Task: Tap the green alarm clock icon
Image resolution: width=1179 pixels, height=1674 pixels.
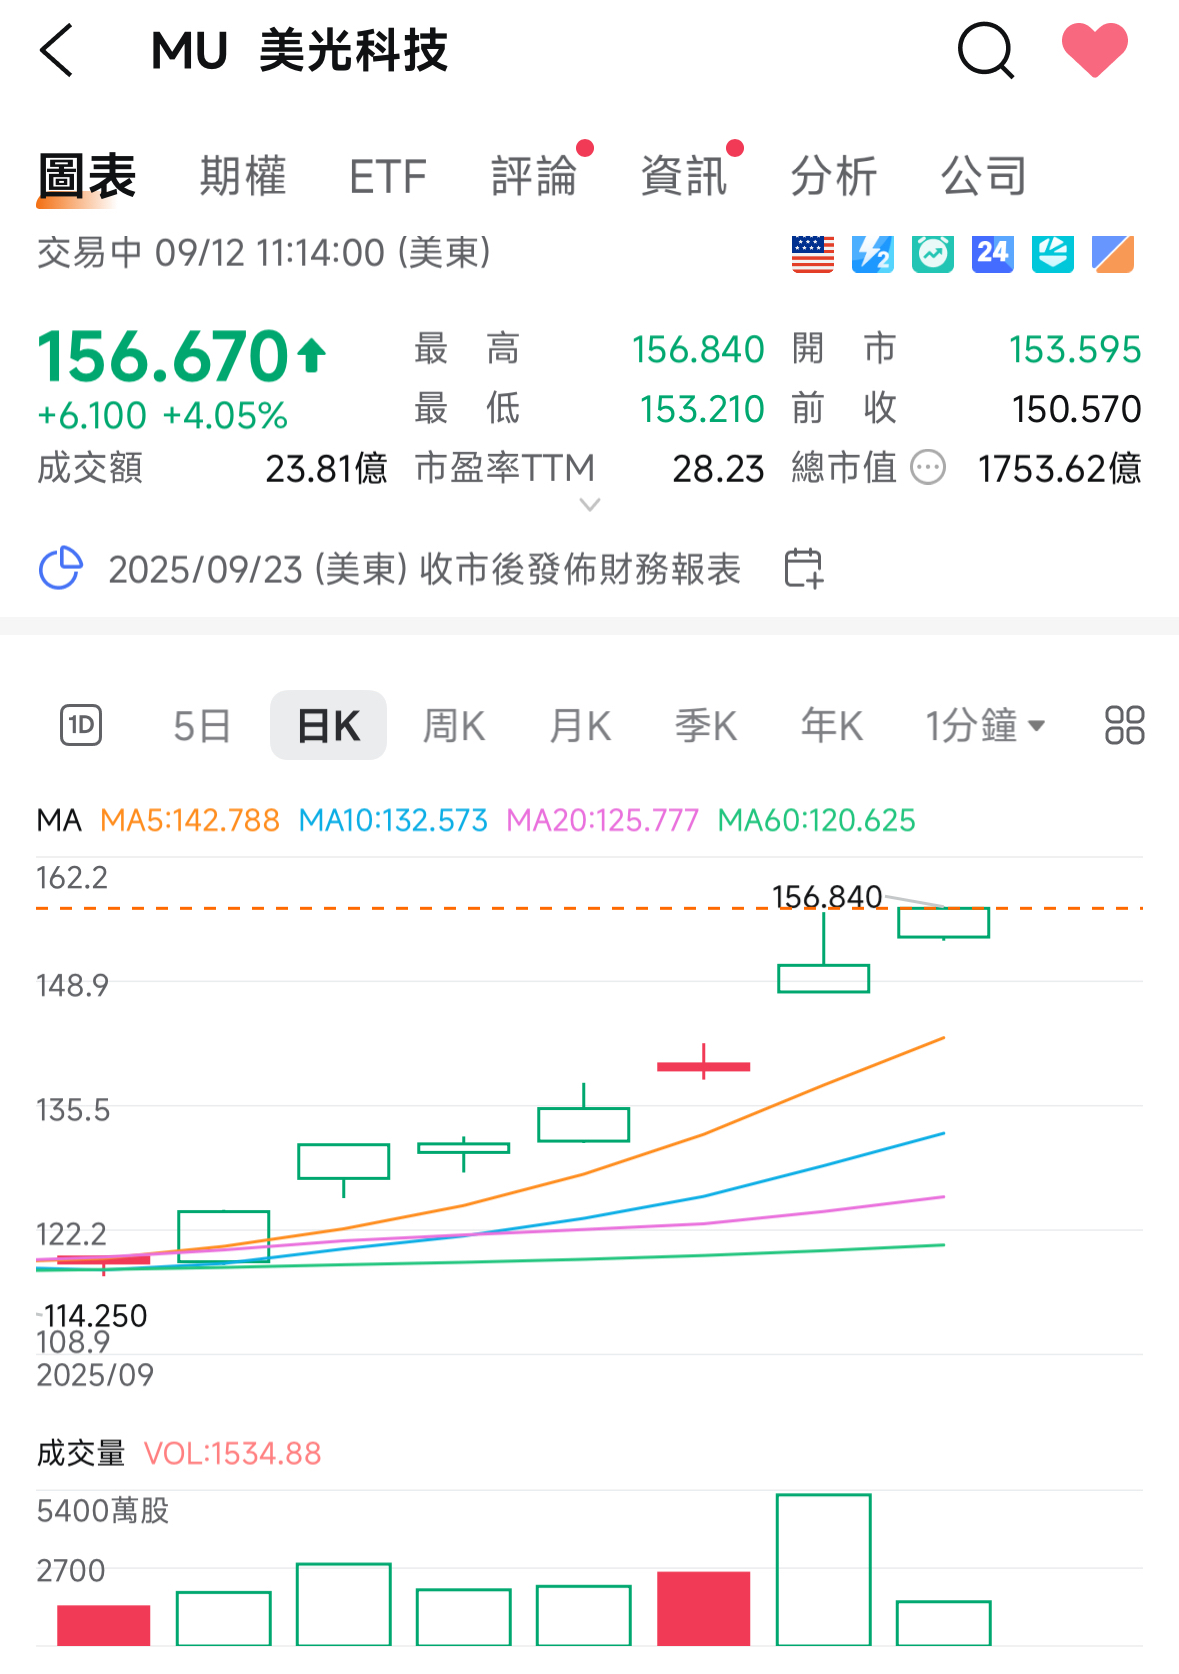Action: click(932, 254)
